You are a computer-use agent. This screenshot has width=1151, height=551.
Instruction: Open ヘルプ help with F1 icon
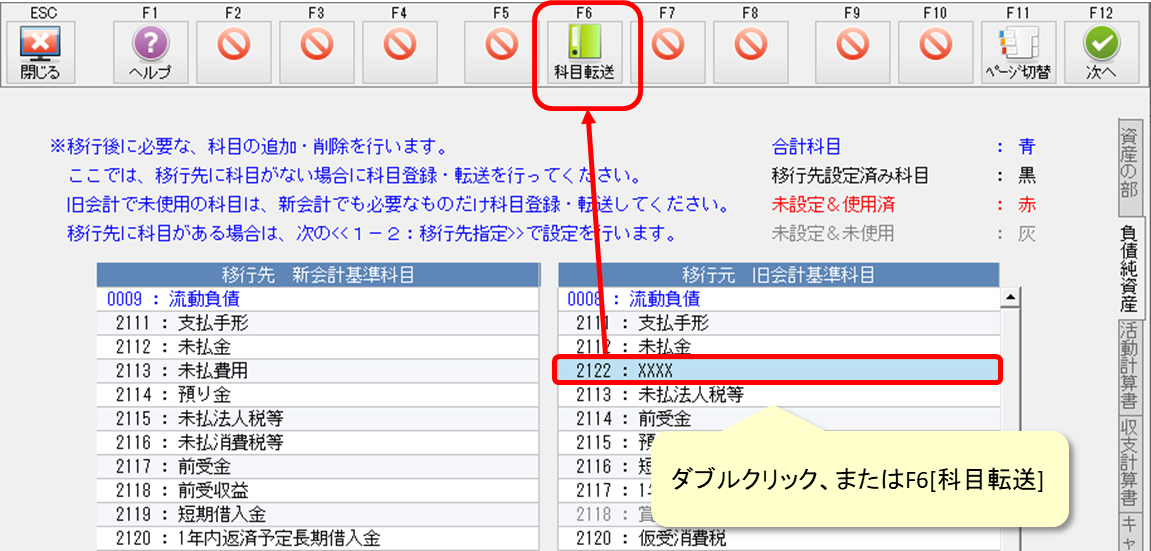click(x=150, y=52)
